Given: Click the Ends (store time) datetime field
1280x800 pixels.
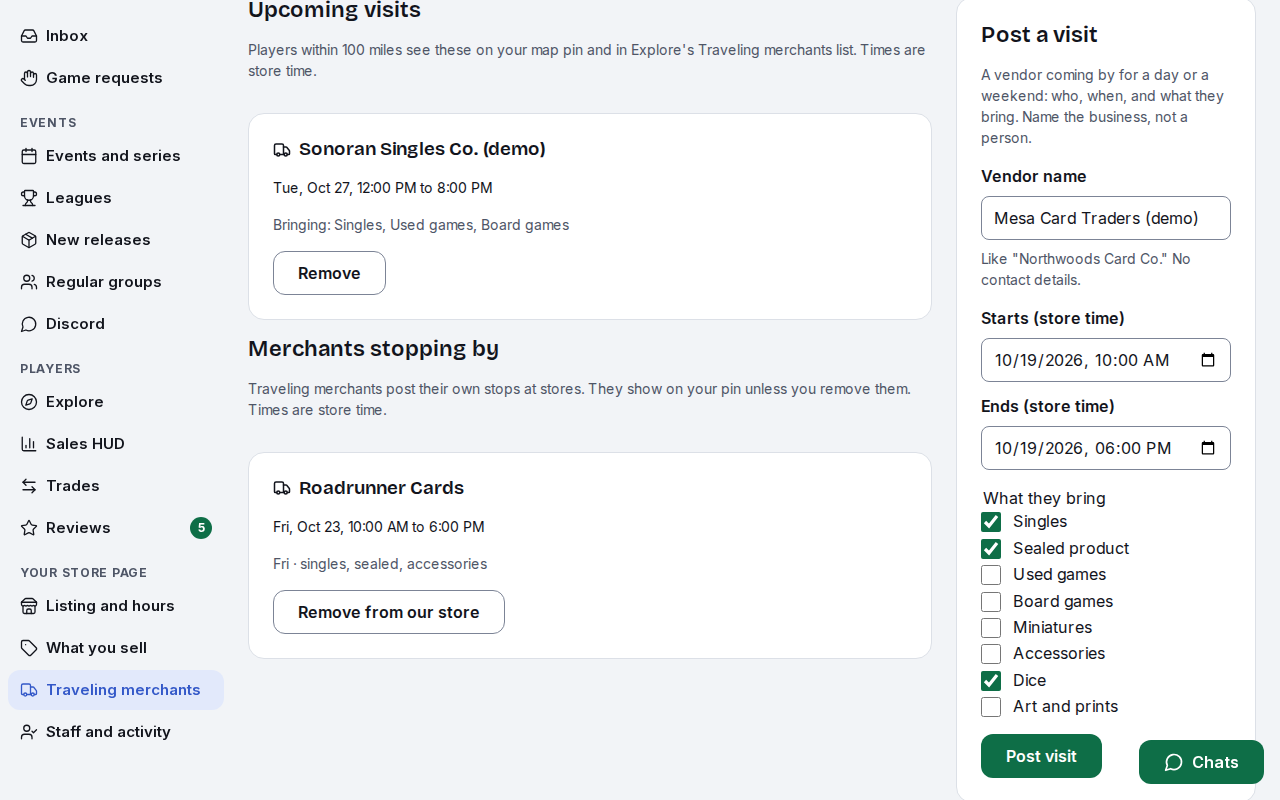Looking at the screenshot, I should pos(1106,448).
